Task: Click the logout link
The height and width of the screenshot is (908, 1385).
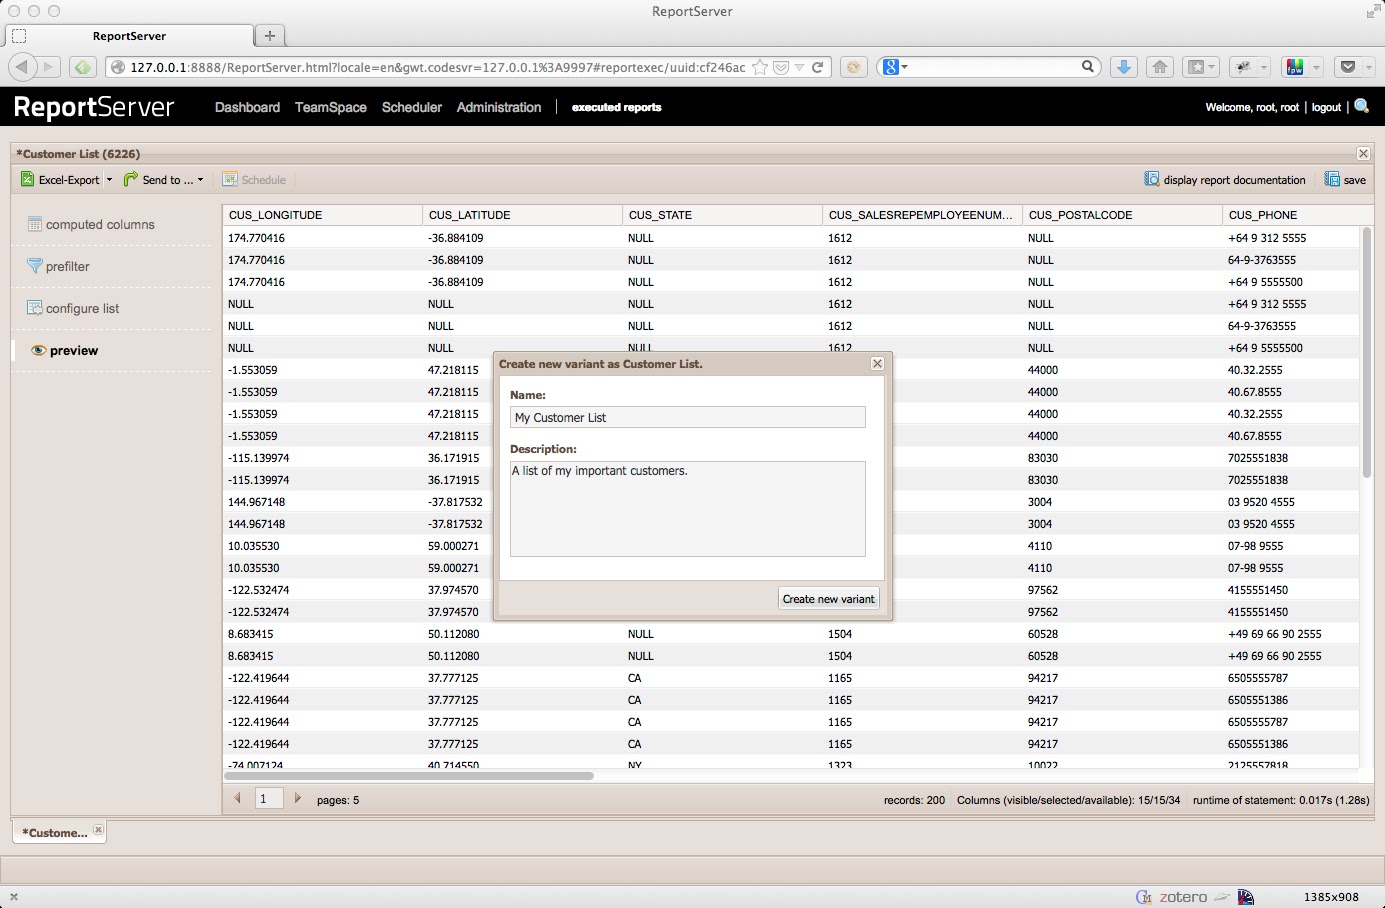Action: tap(1326, 107)
